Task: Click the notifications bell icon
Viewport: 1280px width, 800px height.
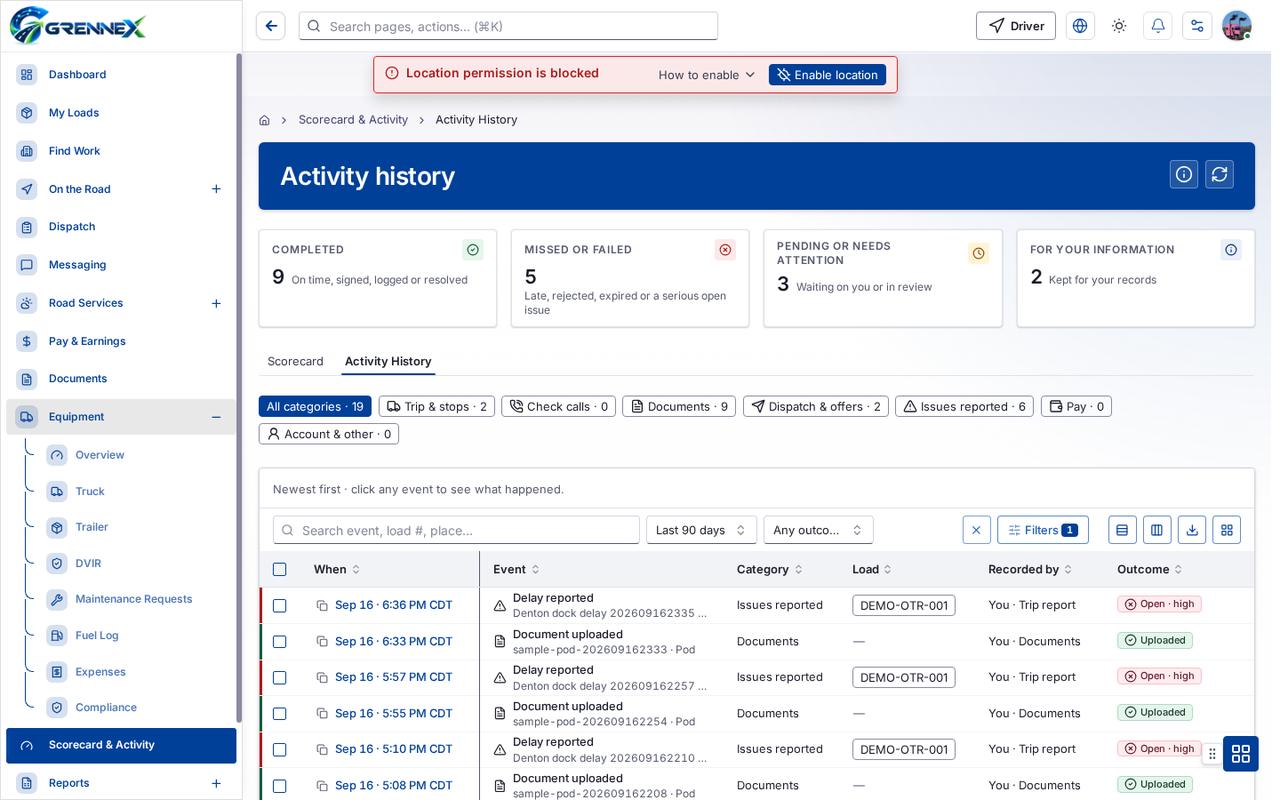Action: [x=1158, y=26]
